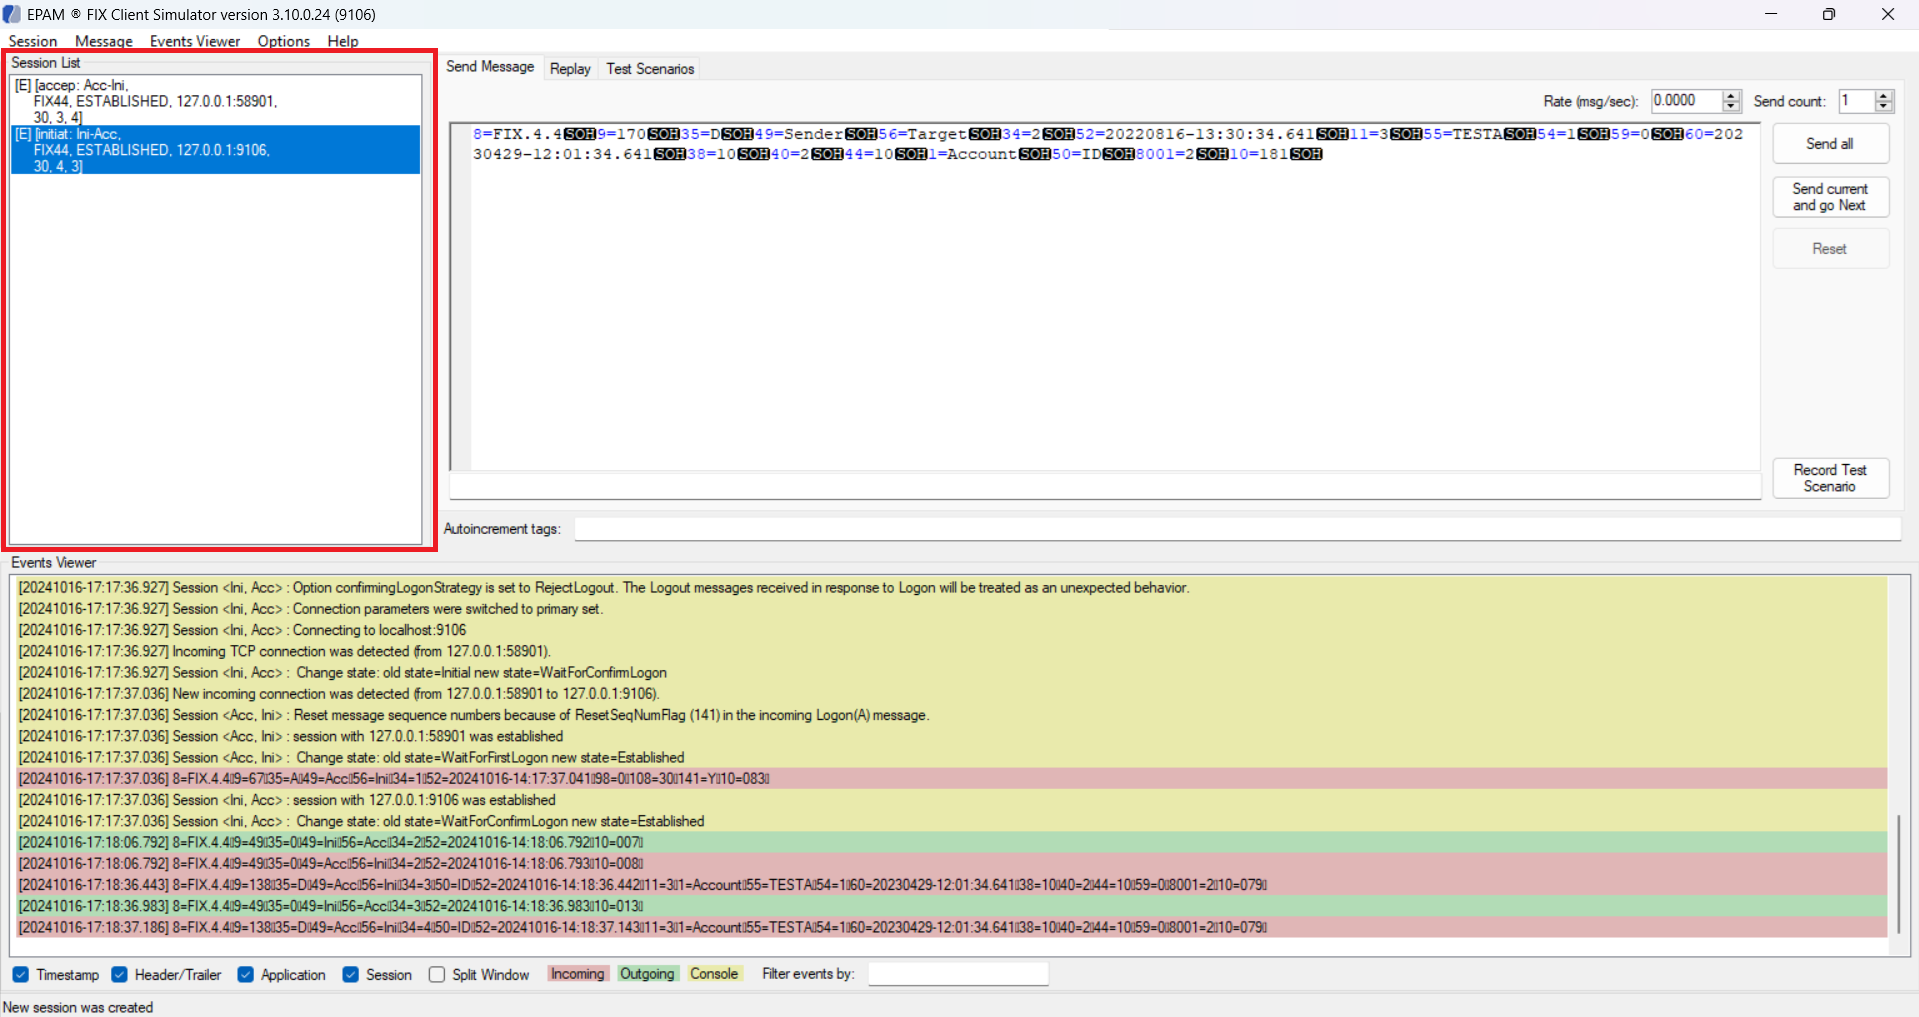Decrement Send count using down arrow
This screenshot has width=1919, height=1017.
point(1884,106)
